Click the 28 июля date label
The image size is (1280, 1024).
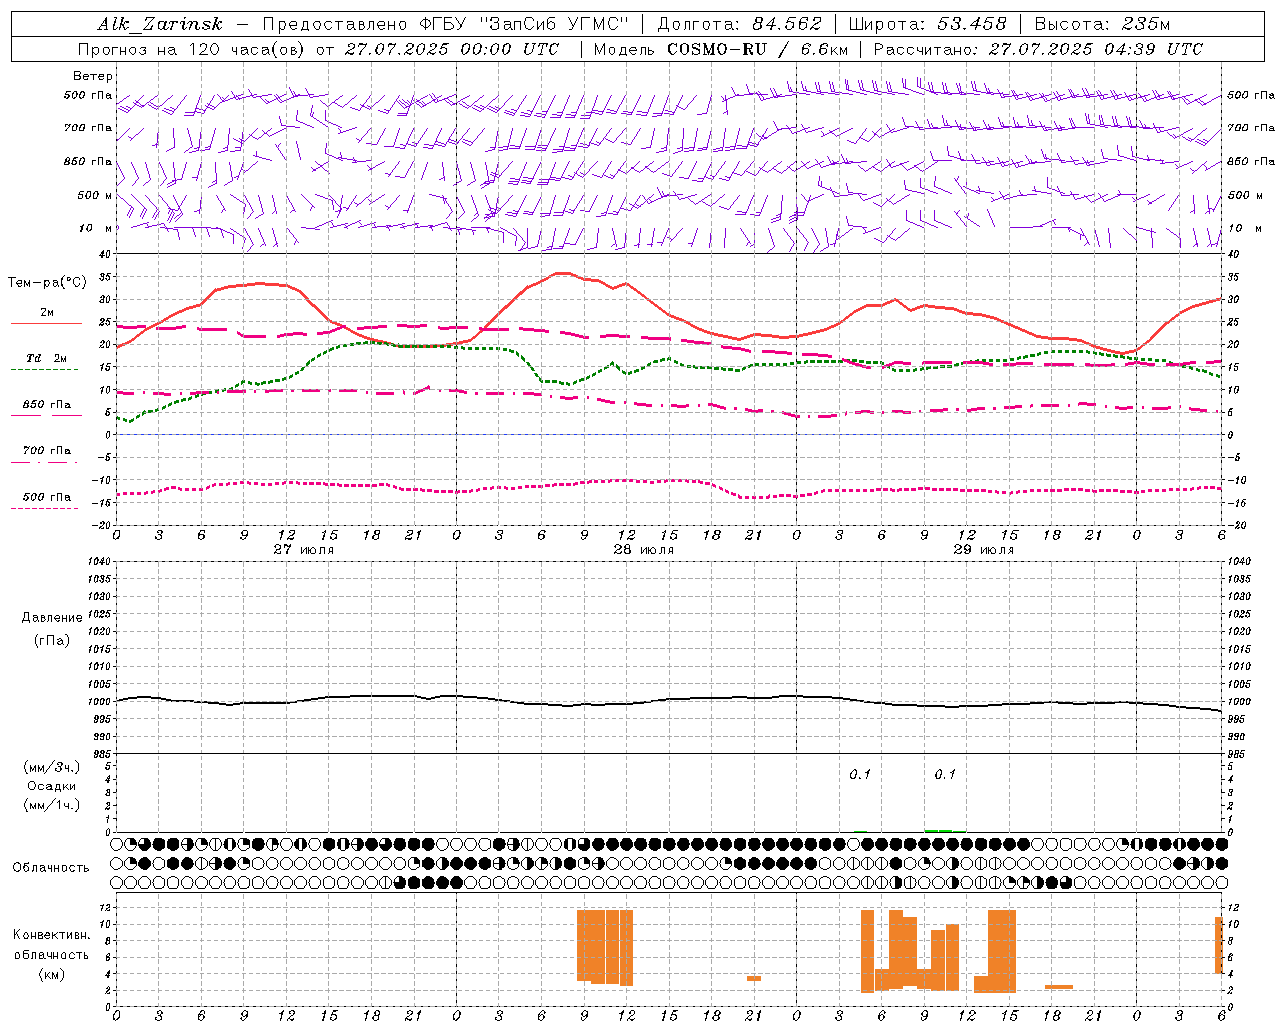(644, 549)
